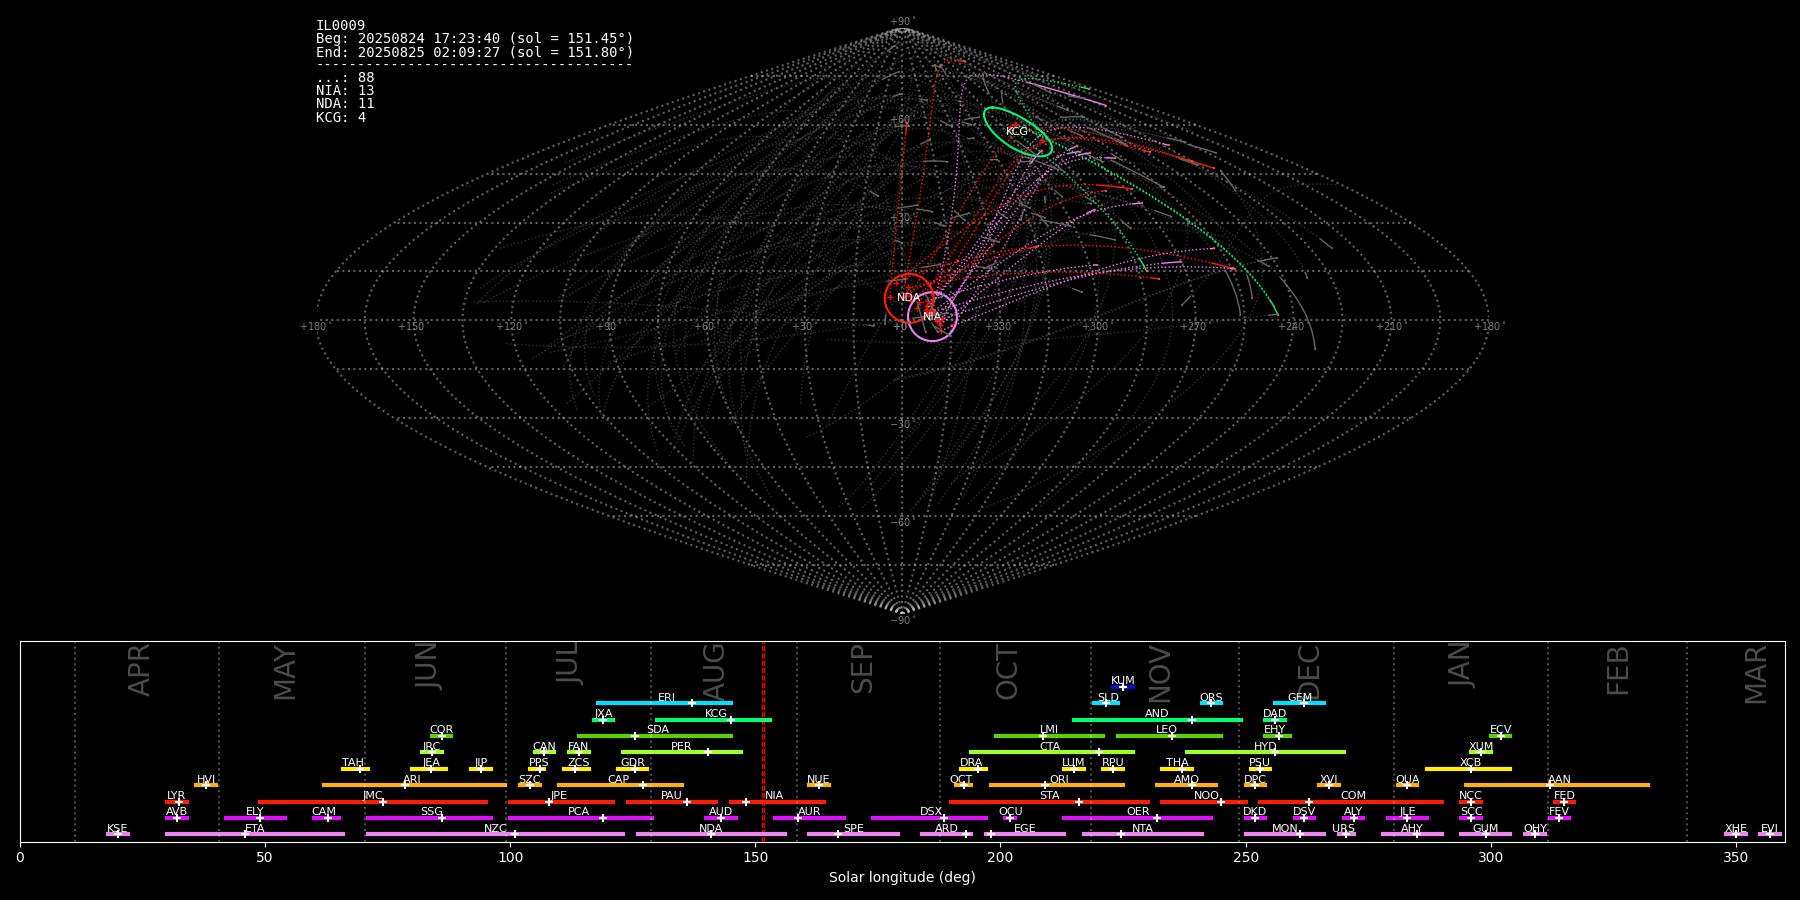Click the SPE shower bar label
Screen dimensions: 1800x900
click(x=853, y=829)
